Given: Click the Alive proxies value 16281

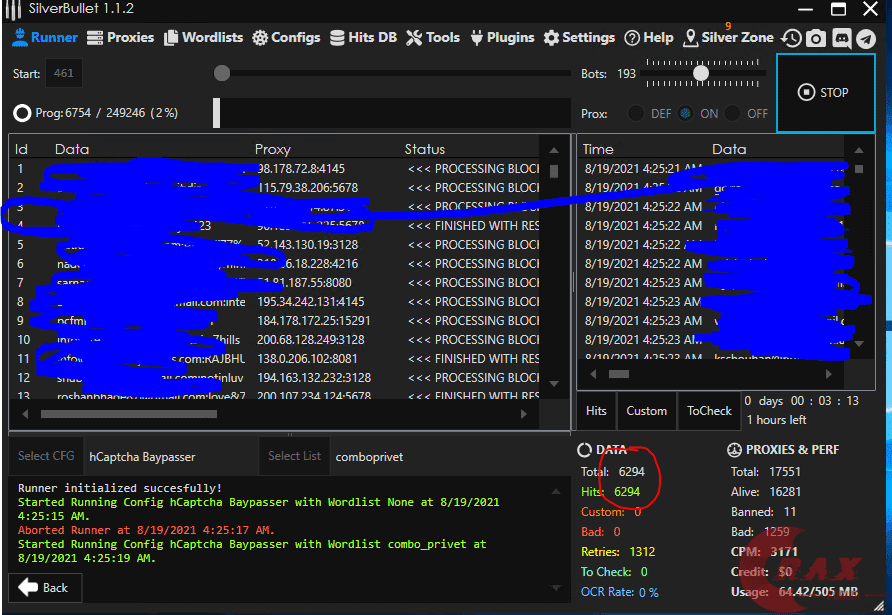Looking at the screenshot, I should [x=785, y=492].
